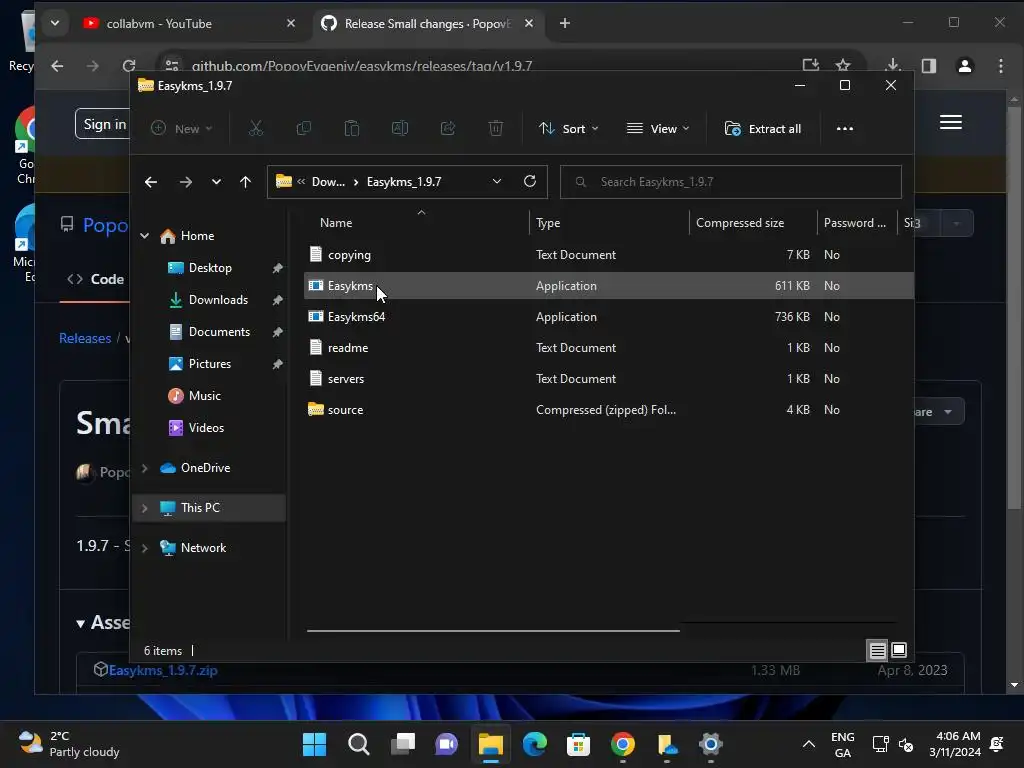
Task: Open Microsoft Edge from taskbar
Action: pos(534,744)
